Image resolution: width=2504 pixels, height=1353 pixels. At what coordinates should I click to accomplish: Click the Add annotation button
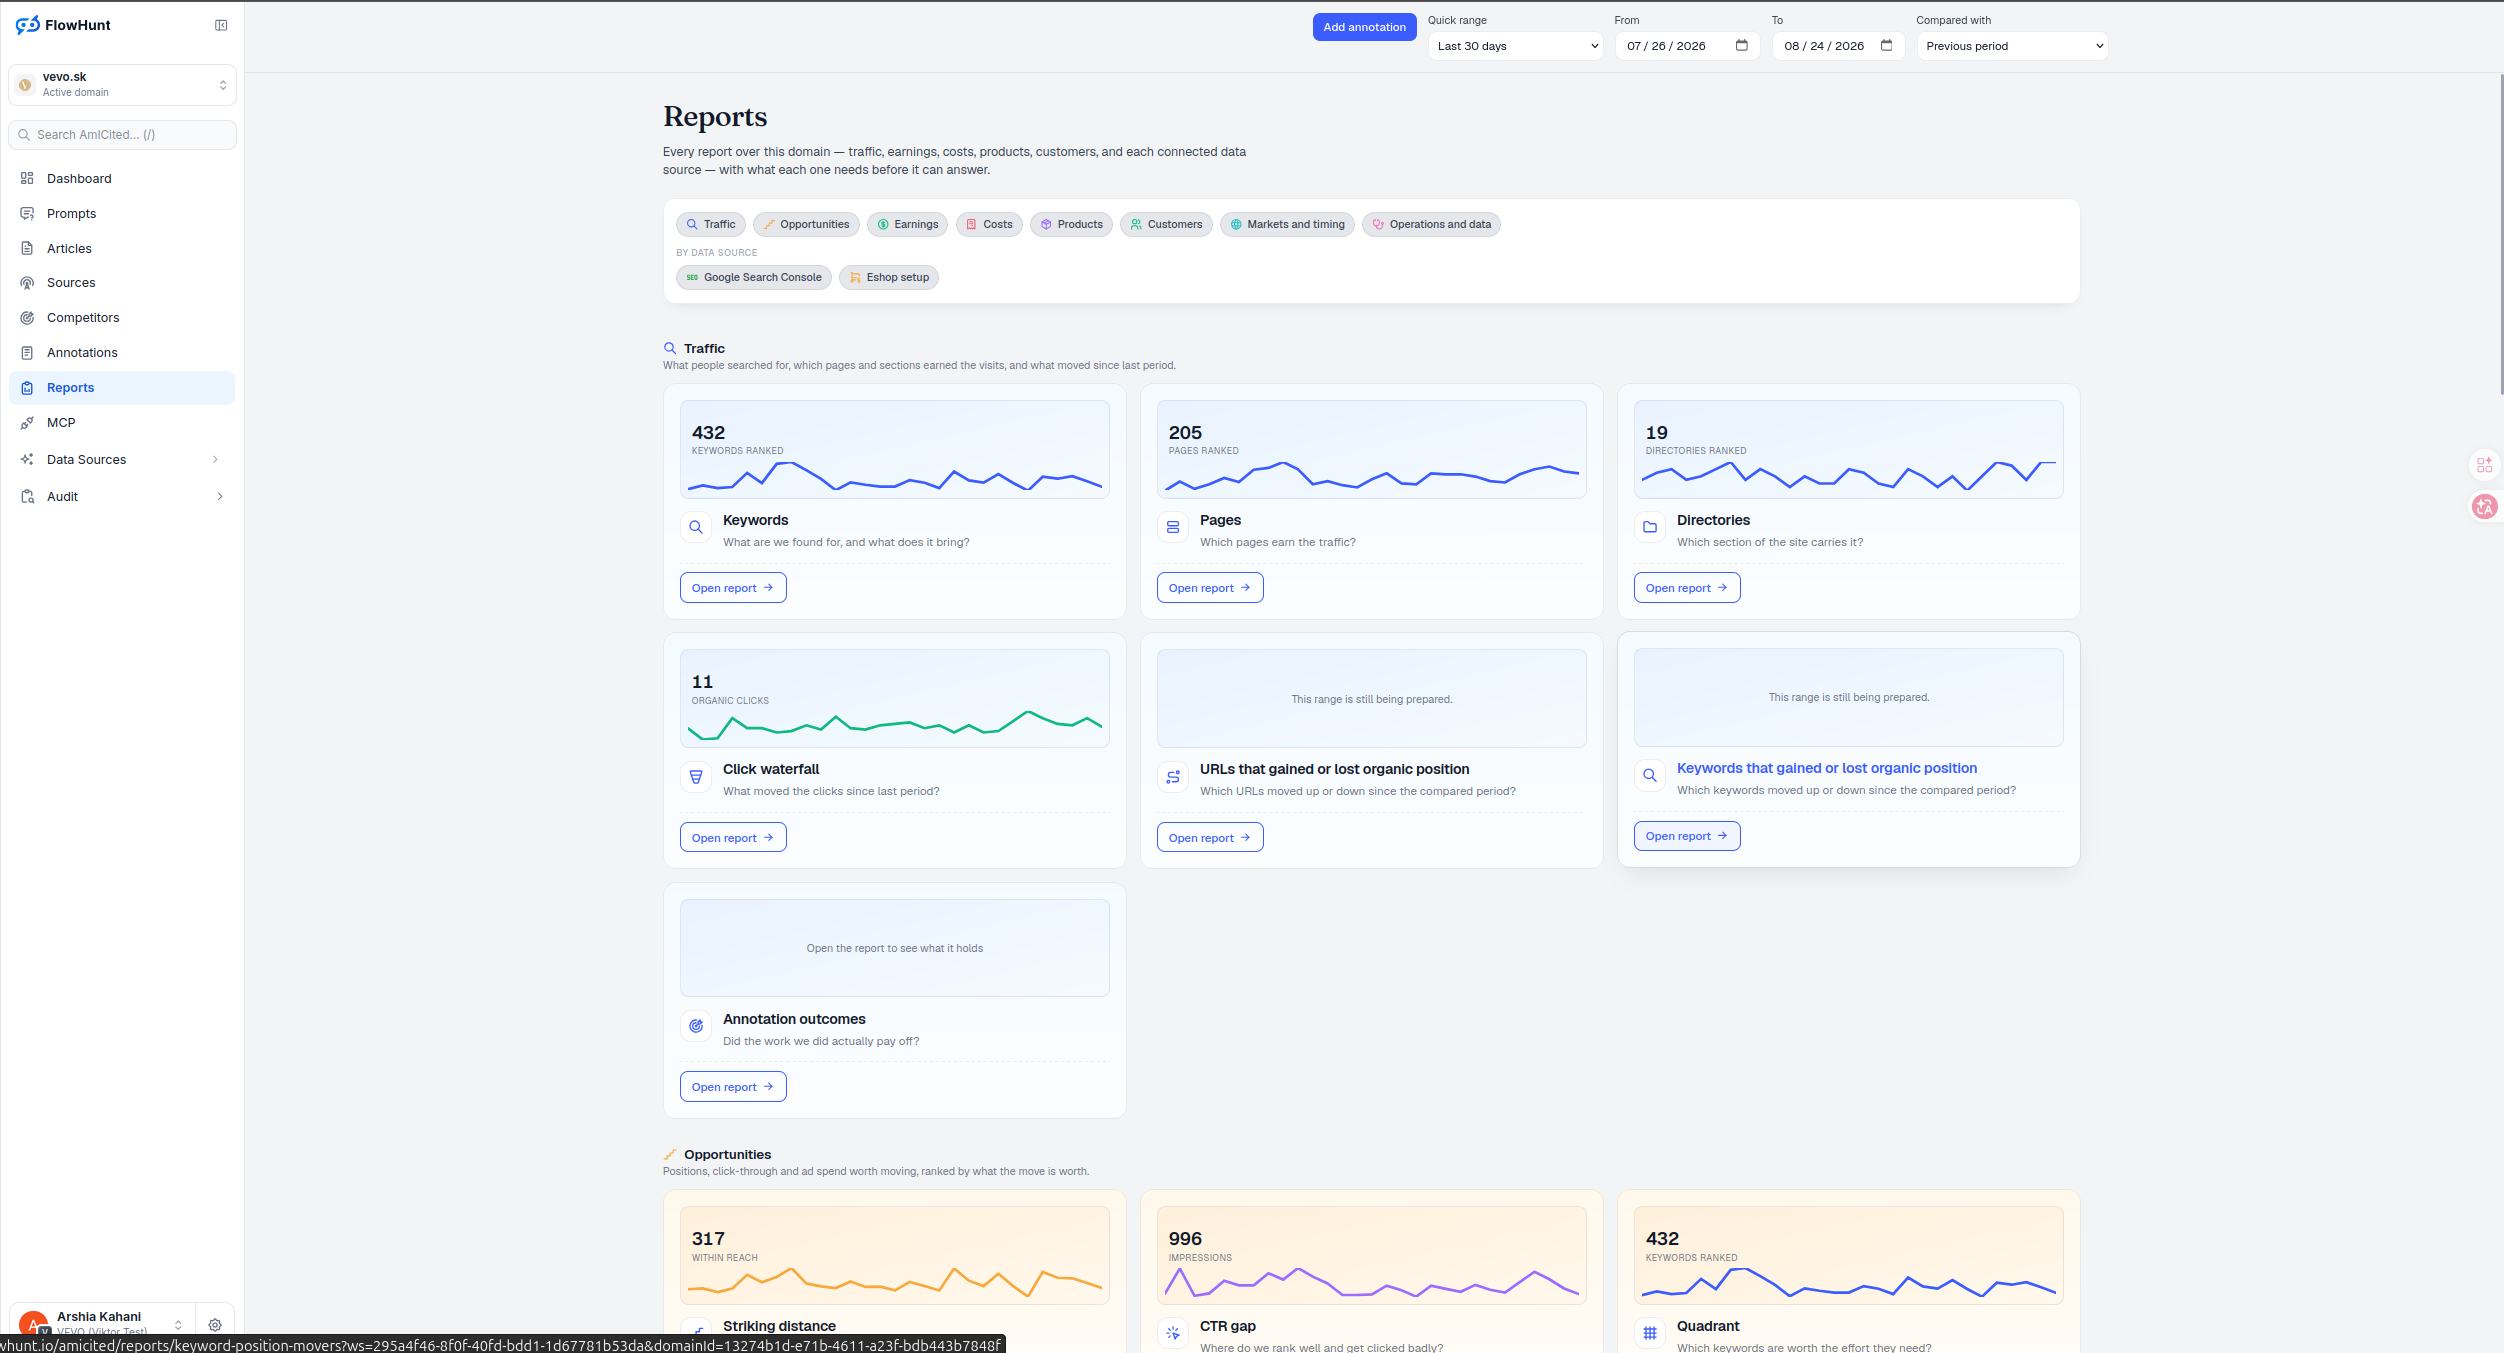click(1364, 27)
